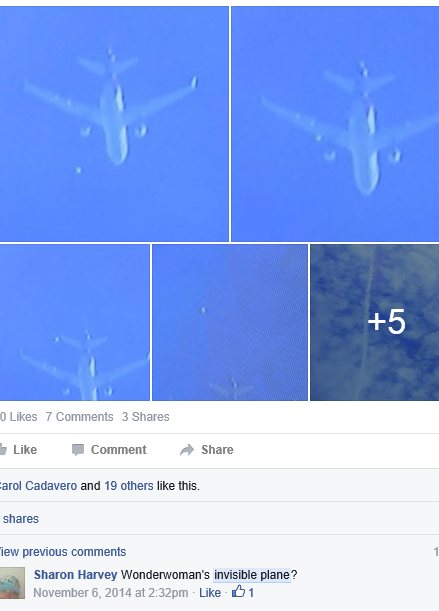439x611 pixels.
Task: Click the Share button text
Action: 217,450
